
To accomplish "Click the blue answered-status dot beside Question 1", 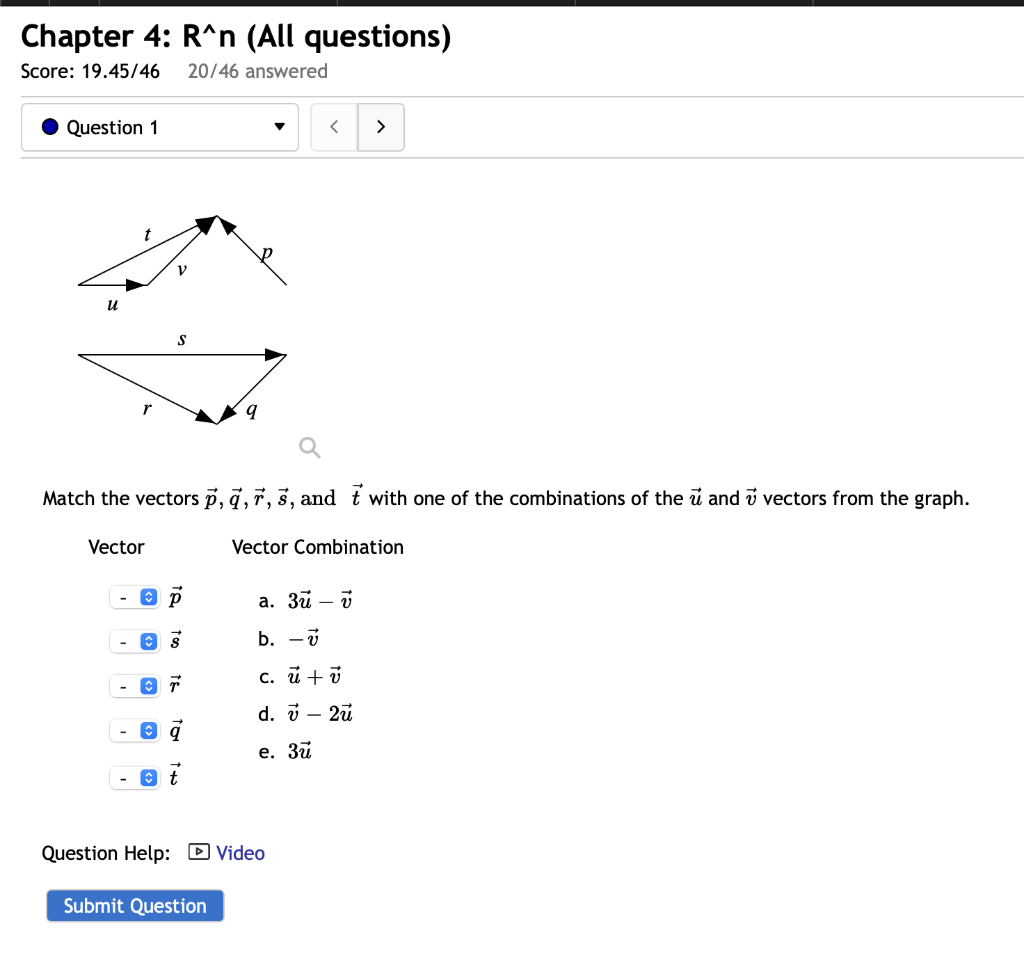I will coord(48,127).
